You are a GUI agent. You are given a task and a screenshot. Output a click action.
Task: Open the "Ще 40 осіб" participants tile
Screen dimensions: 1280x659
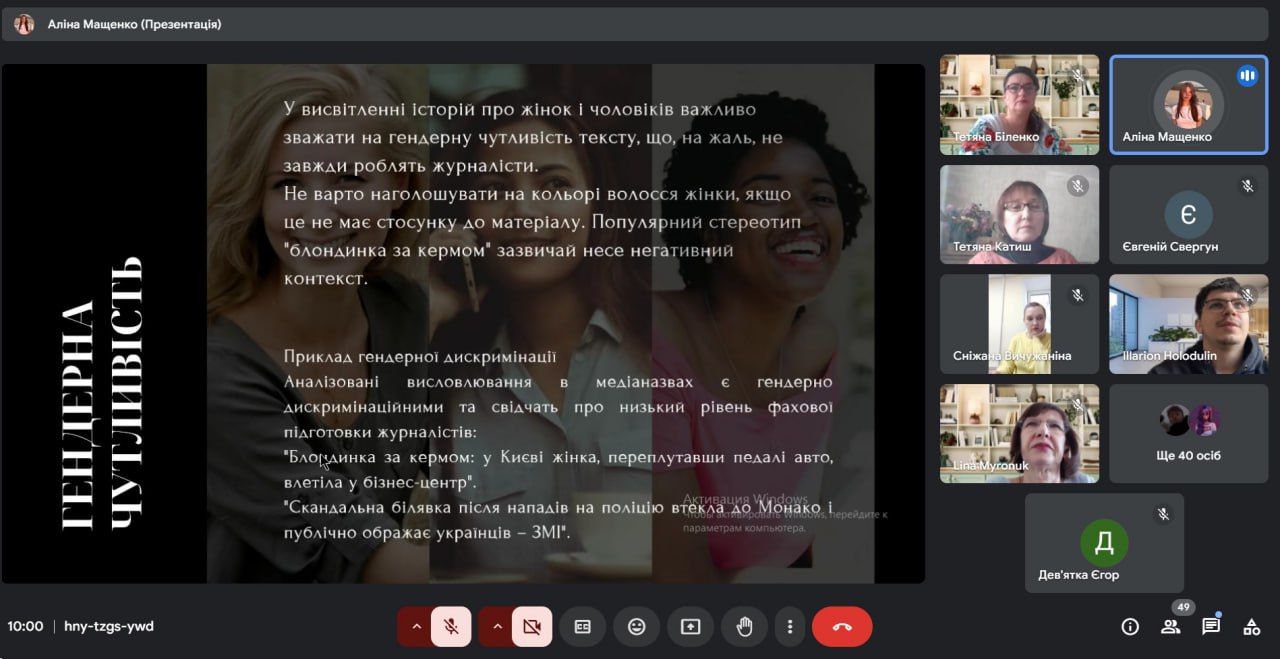[1188, 434]
